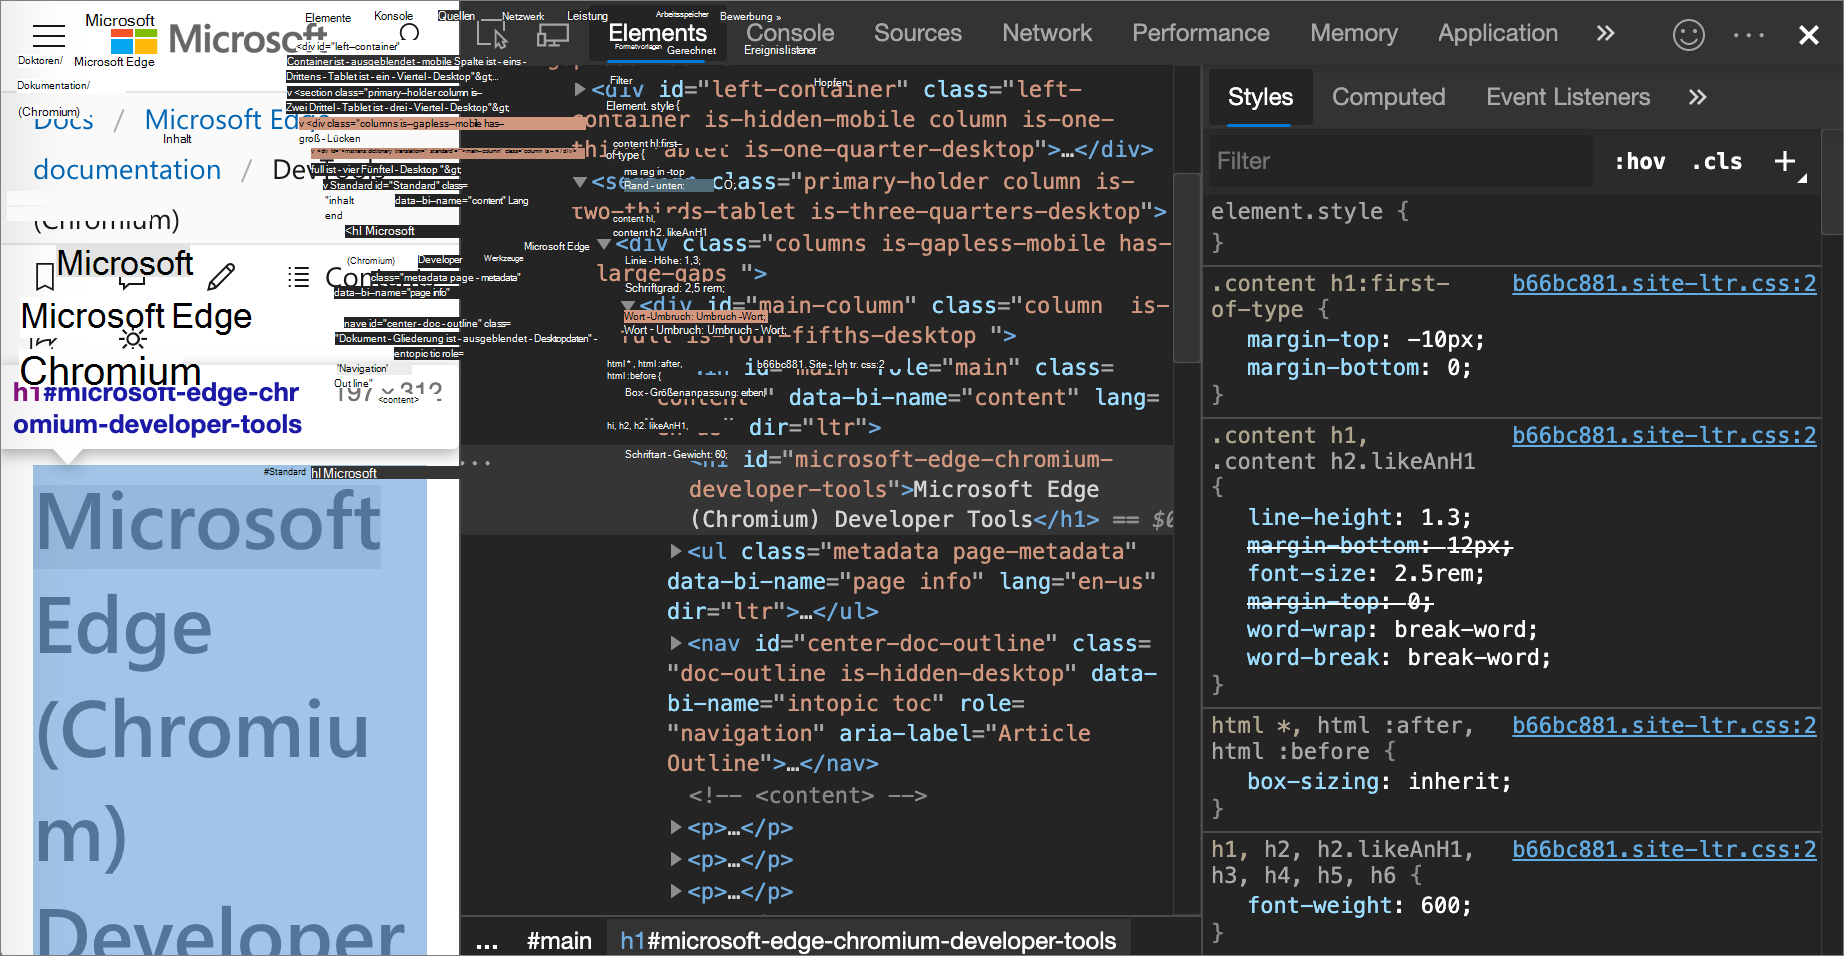Expand the ul metadata page-metadata node
This screenshot has width=1844, height=956.
coord(676,551)
